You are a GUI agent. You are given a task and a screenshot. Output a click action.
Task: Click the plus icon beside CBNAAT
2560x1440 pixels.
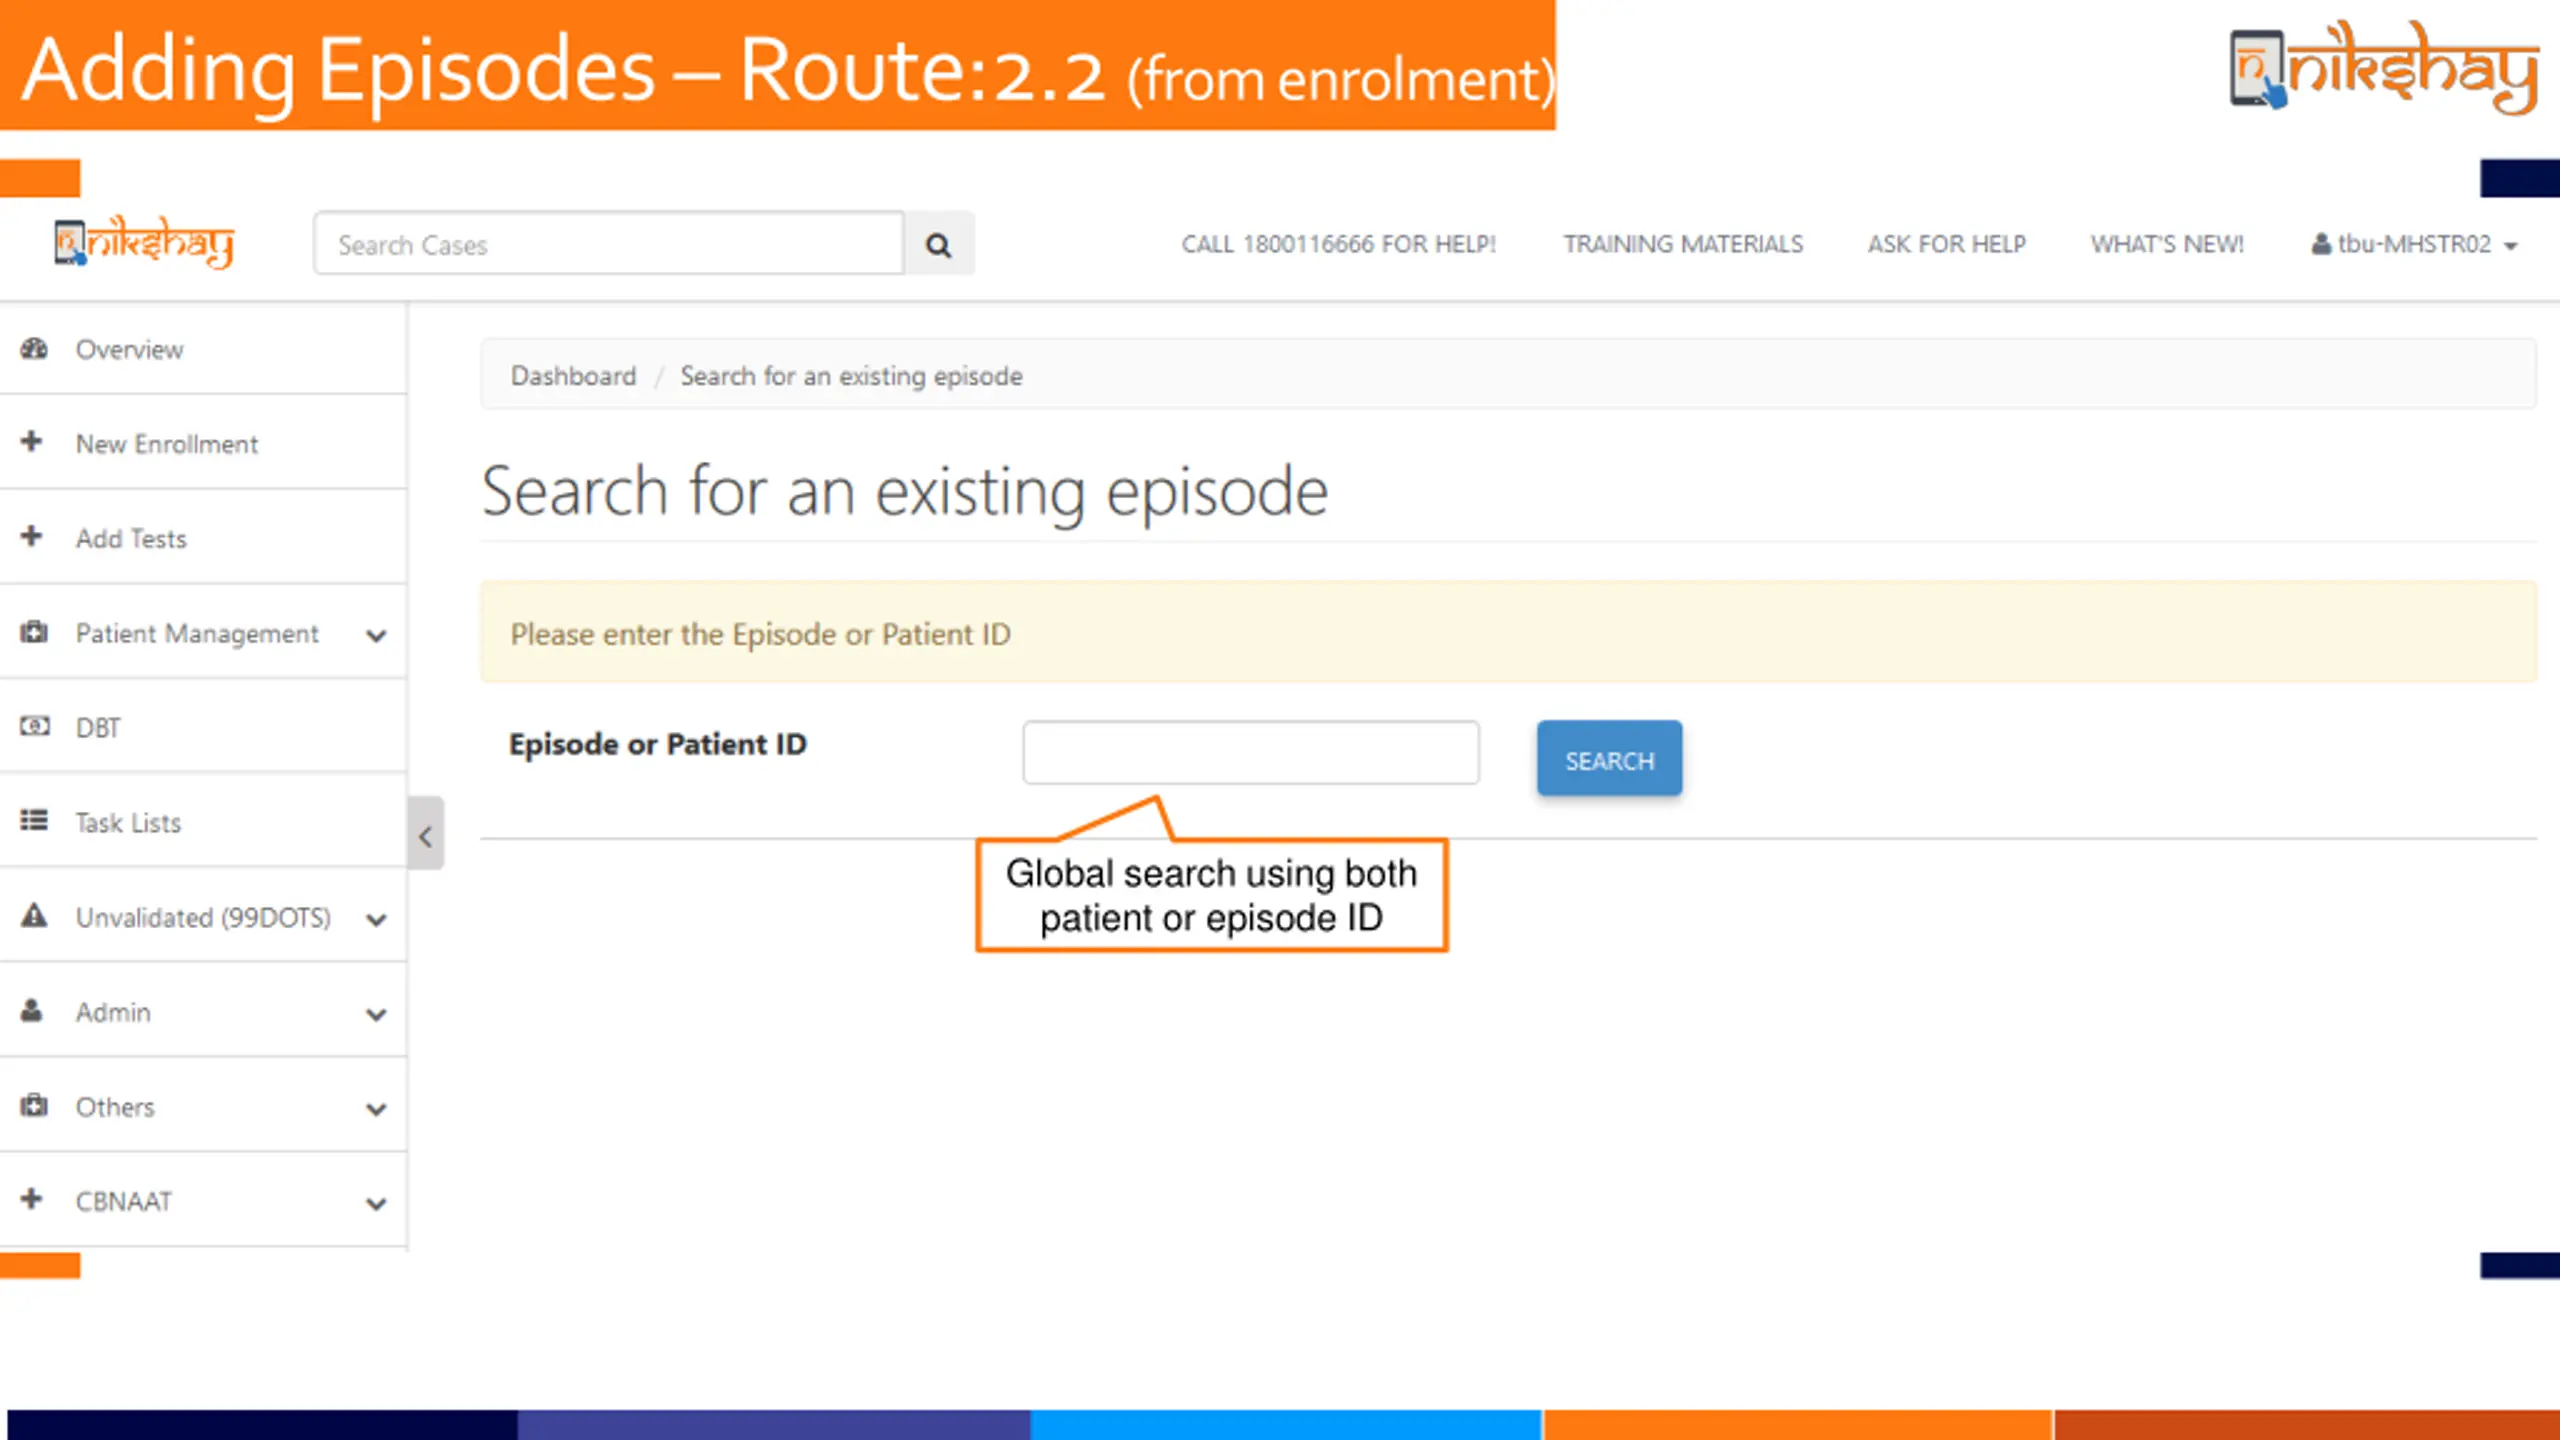(x=32, y=1199)
